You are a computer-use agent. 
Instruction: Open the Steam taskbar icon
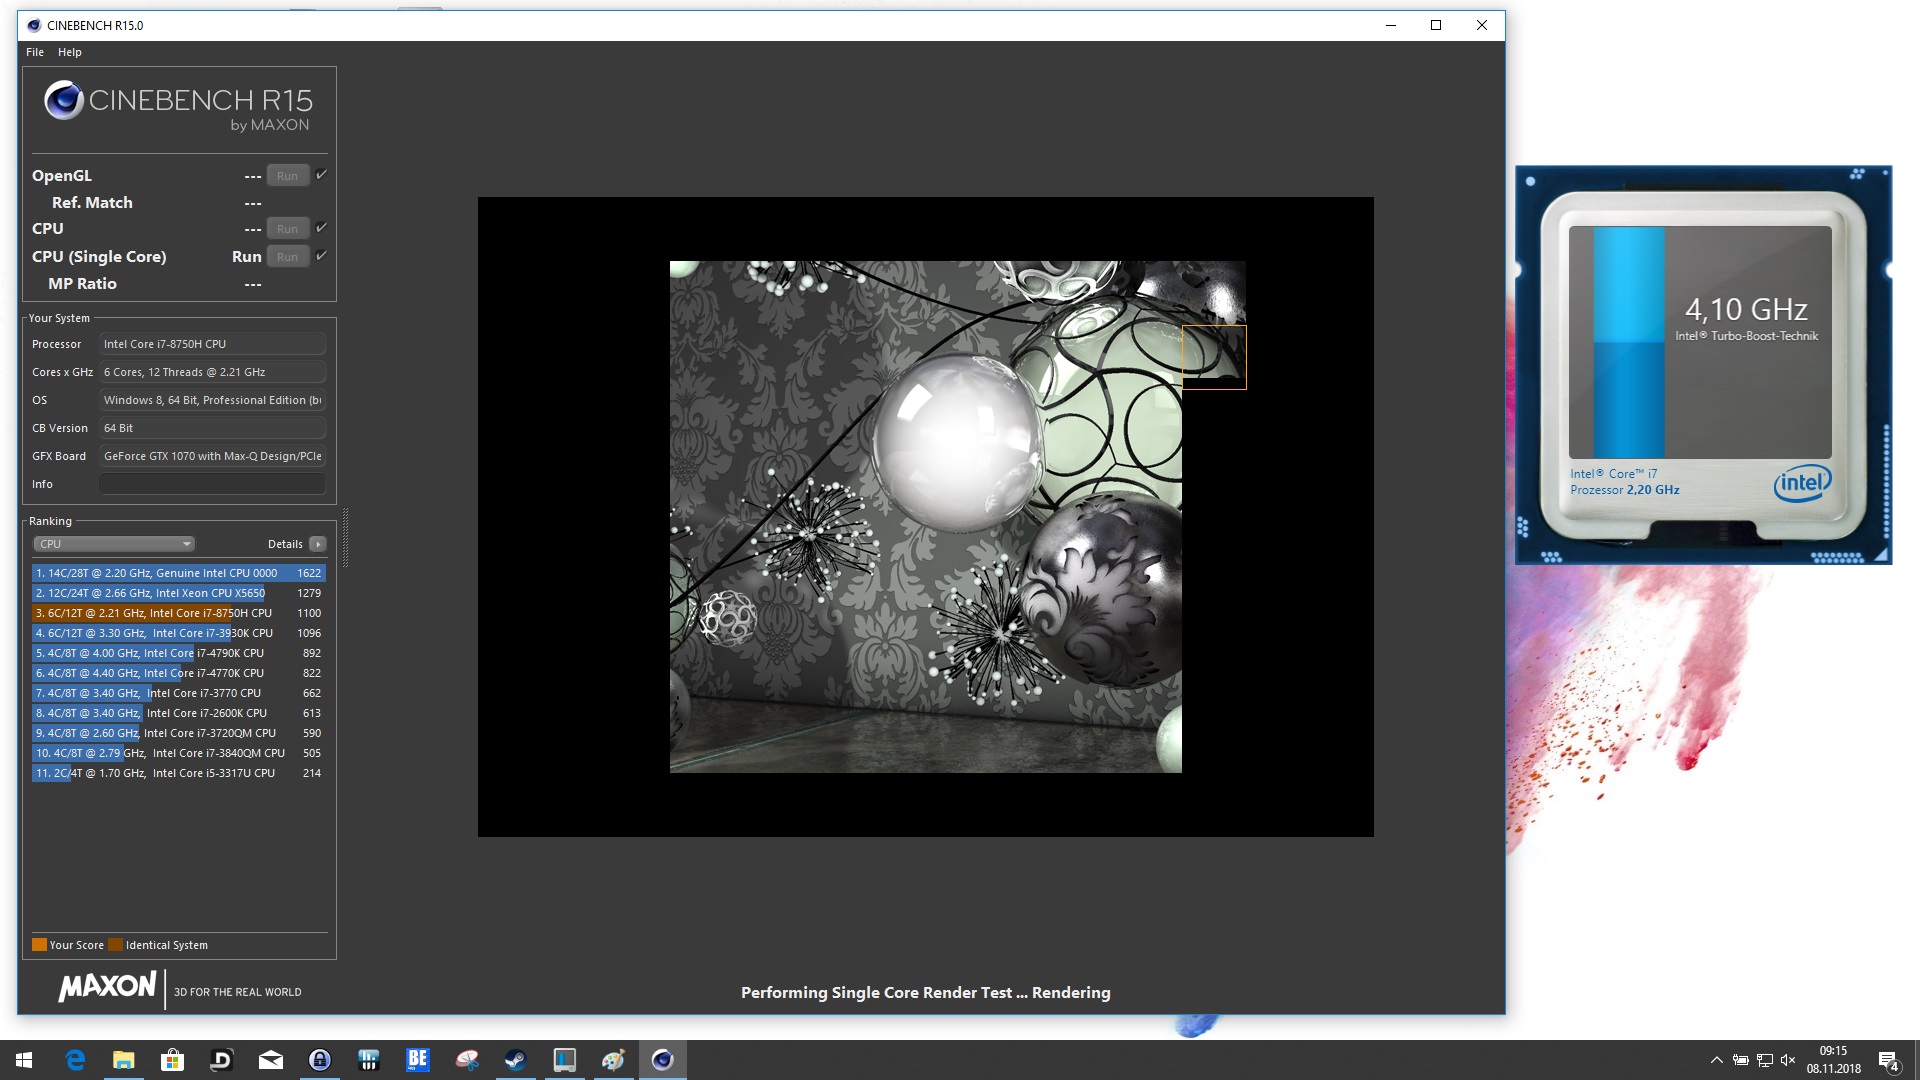(x=516, y=1060)
